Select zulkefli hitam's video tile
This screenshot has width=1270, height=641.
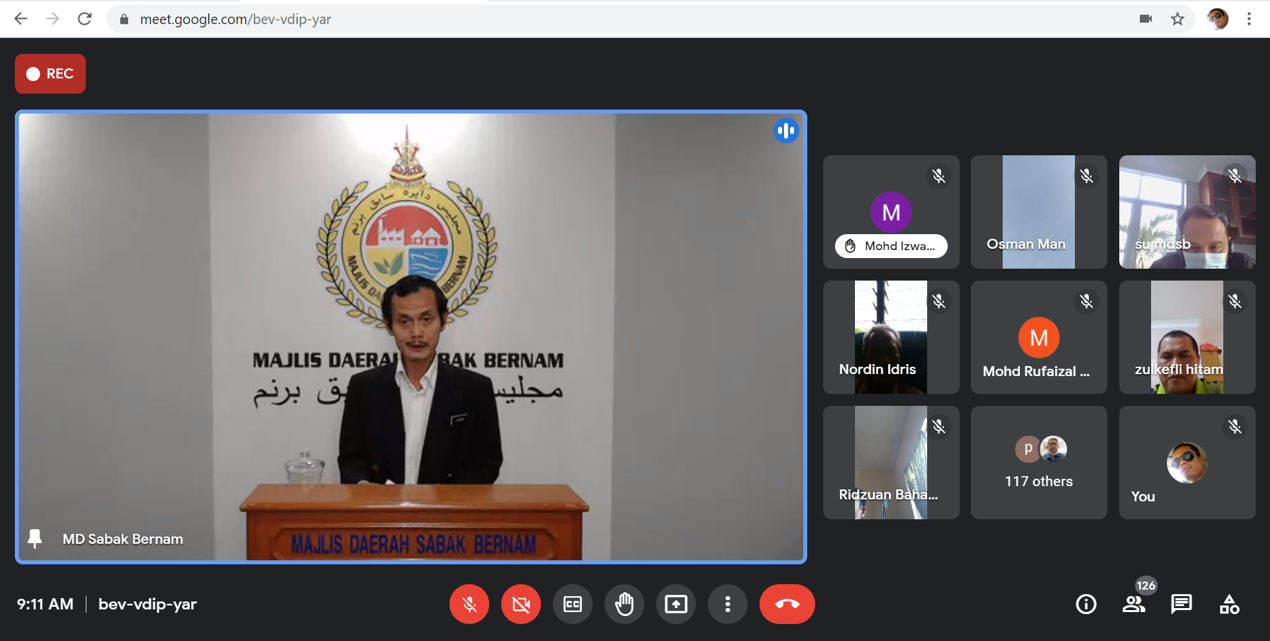pos(1187,337)
